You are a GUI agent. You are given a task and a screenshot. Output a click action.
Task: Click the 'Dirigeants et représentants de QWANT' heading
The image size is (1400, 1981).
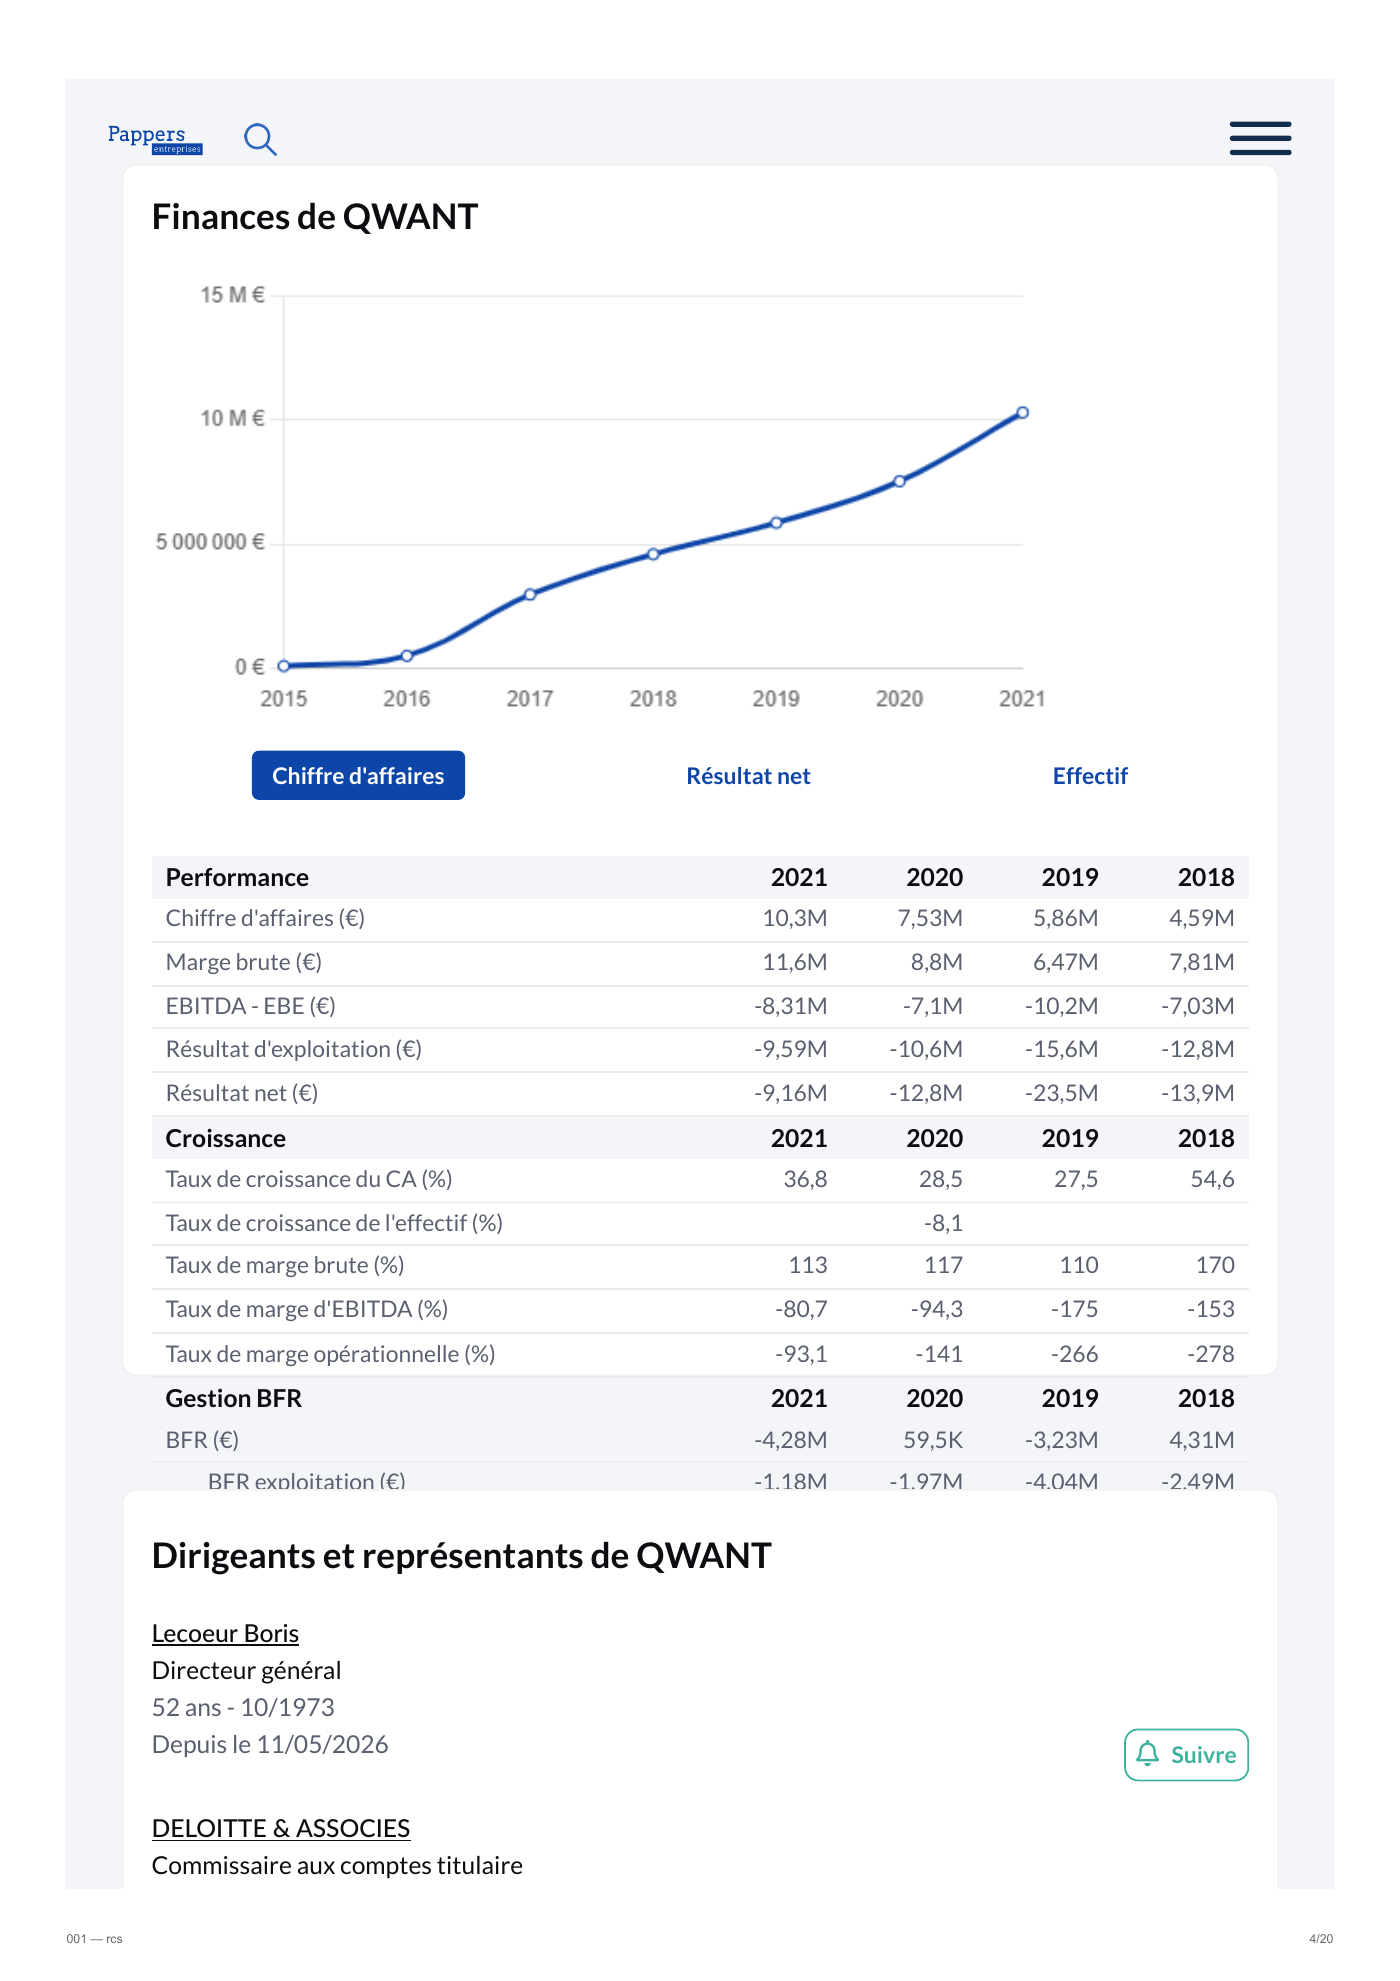[x=462, y=1556]
